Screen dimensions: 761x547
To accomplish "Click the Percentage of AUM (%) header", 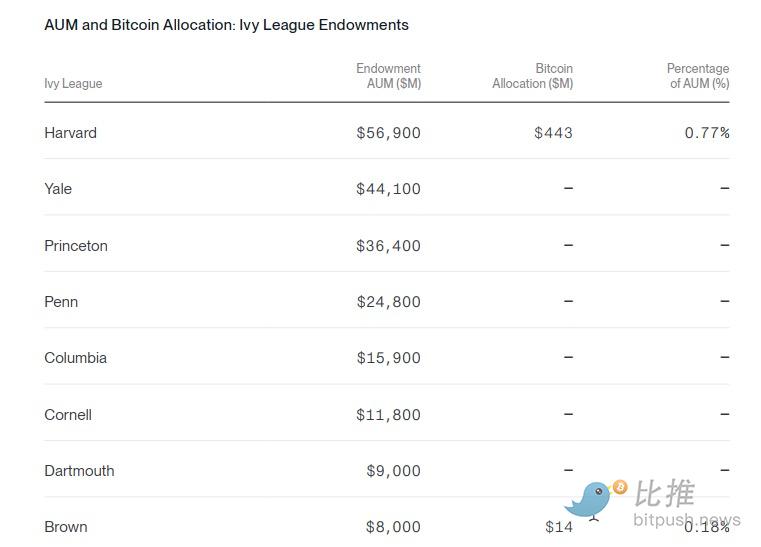I will point(698,76).
